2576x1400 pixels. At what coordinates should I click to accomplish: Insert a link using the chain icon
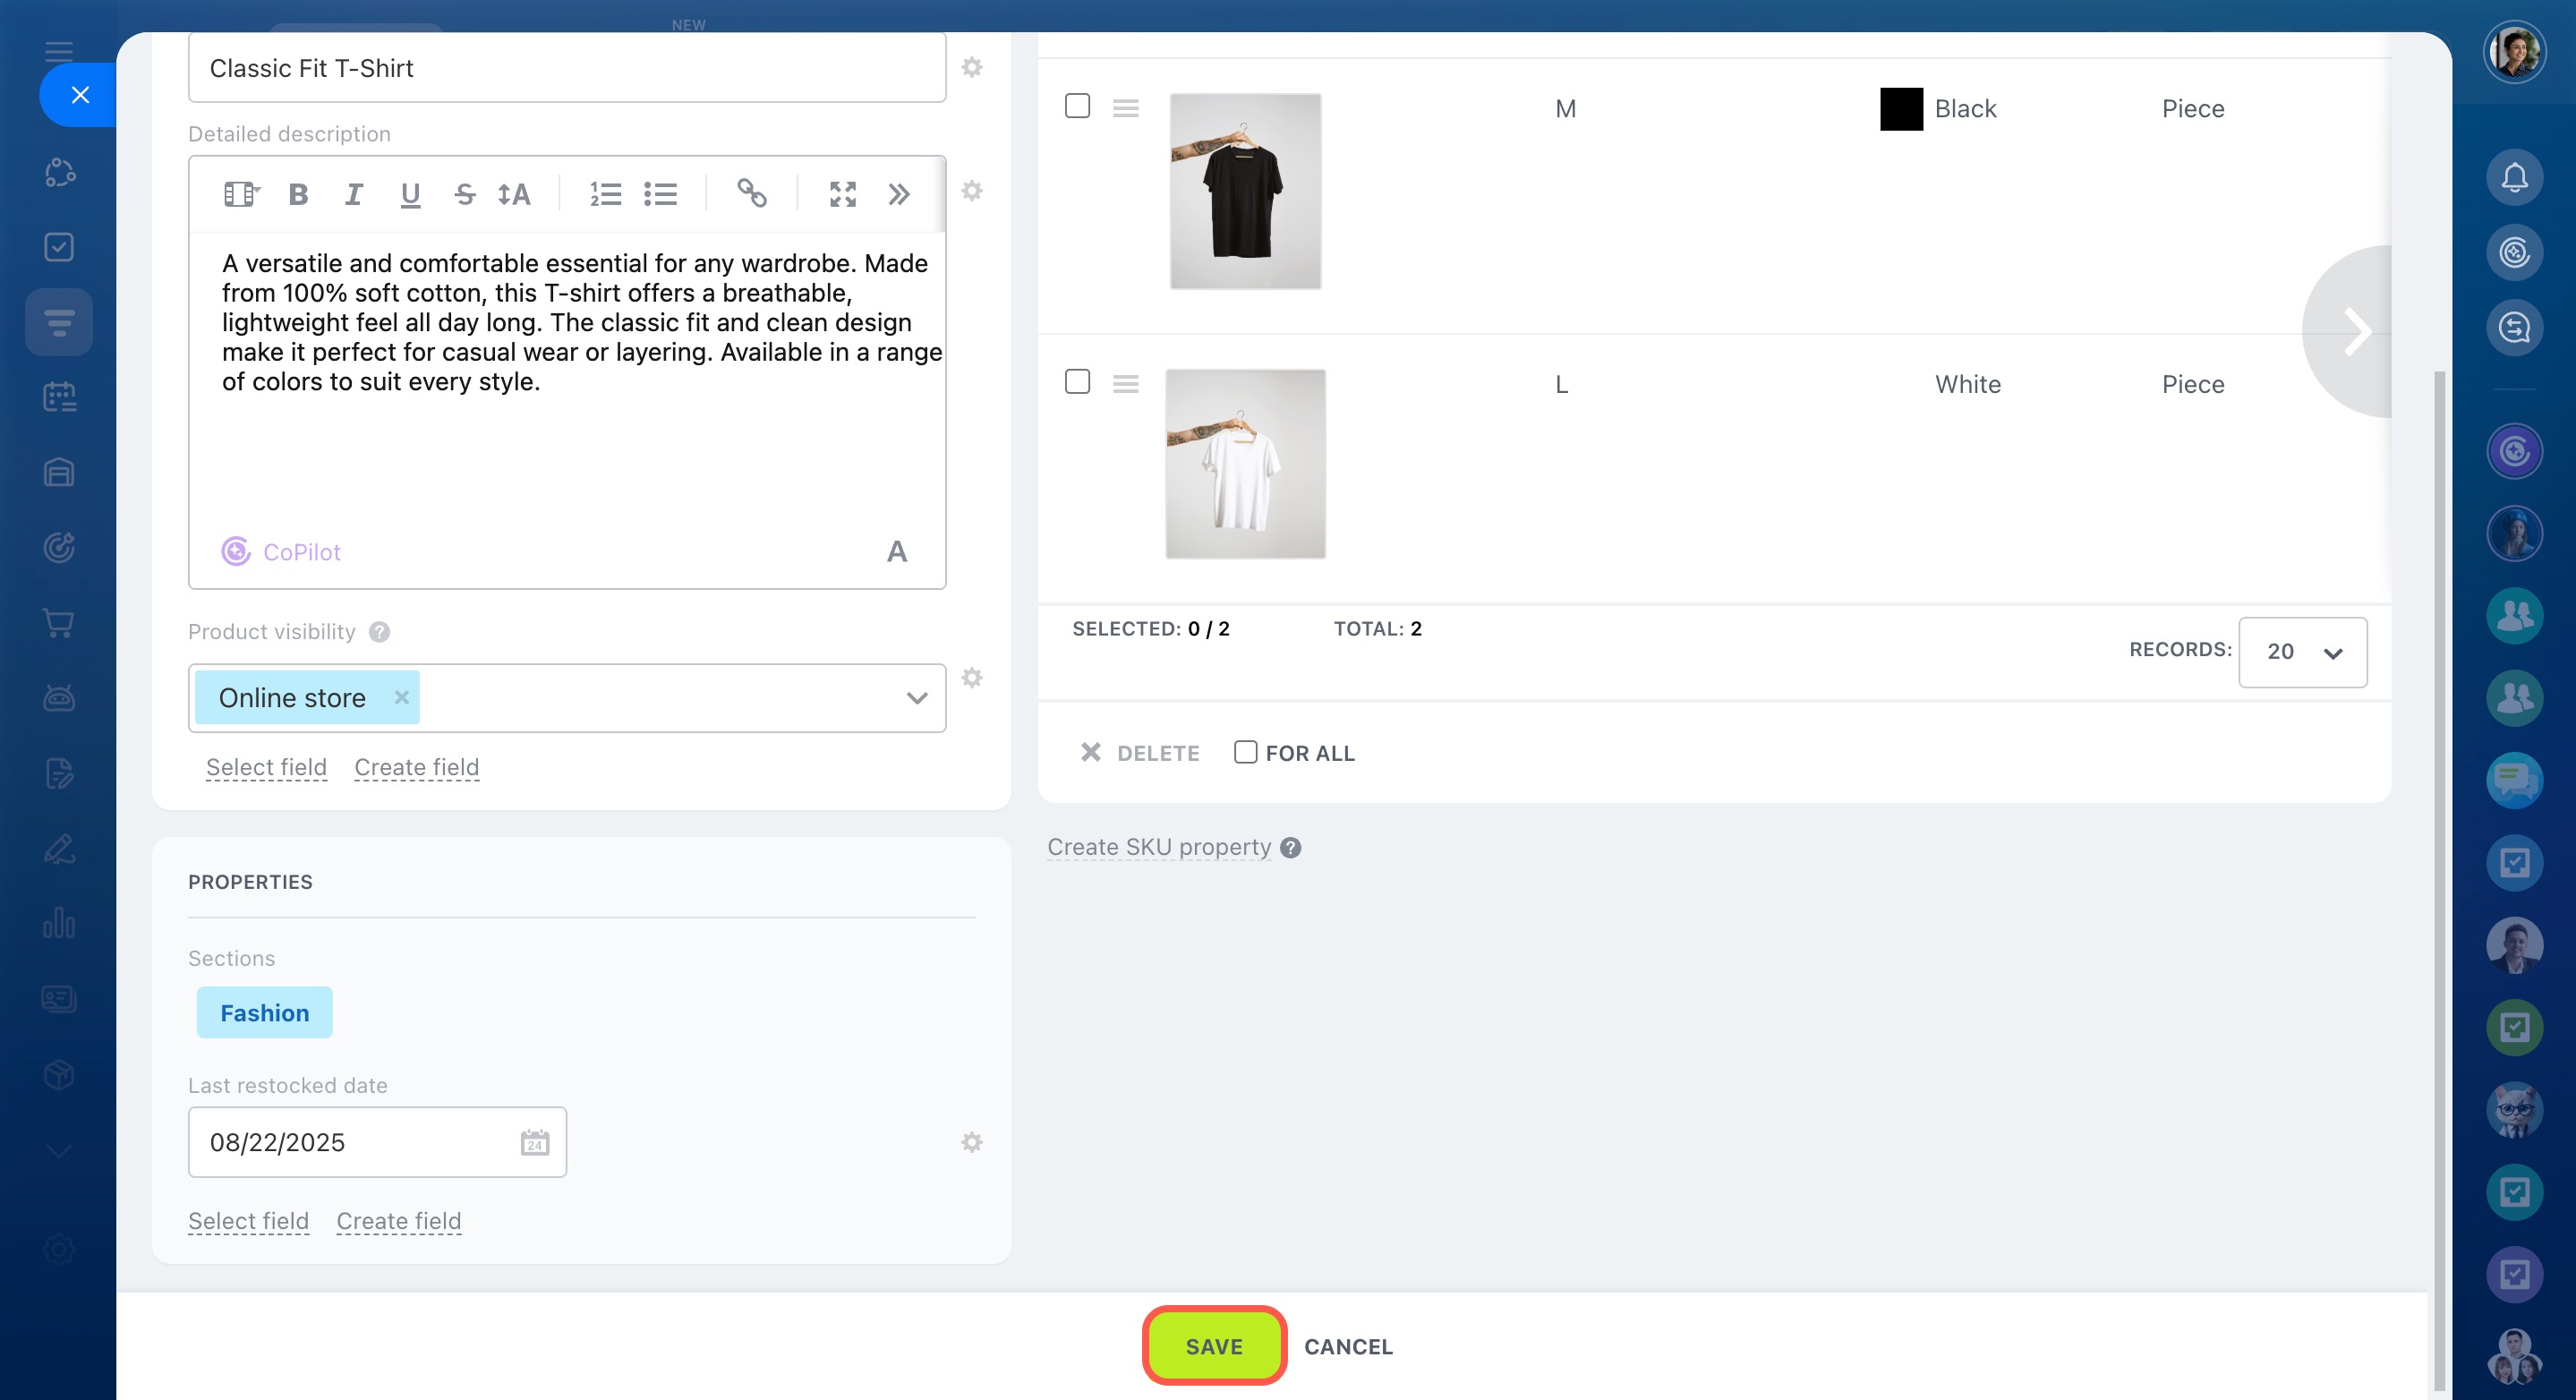pyautogui.click(x=751, y=193)
